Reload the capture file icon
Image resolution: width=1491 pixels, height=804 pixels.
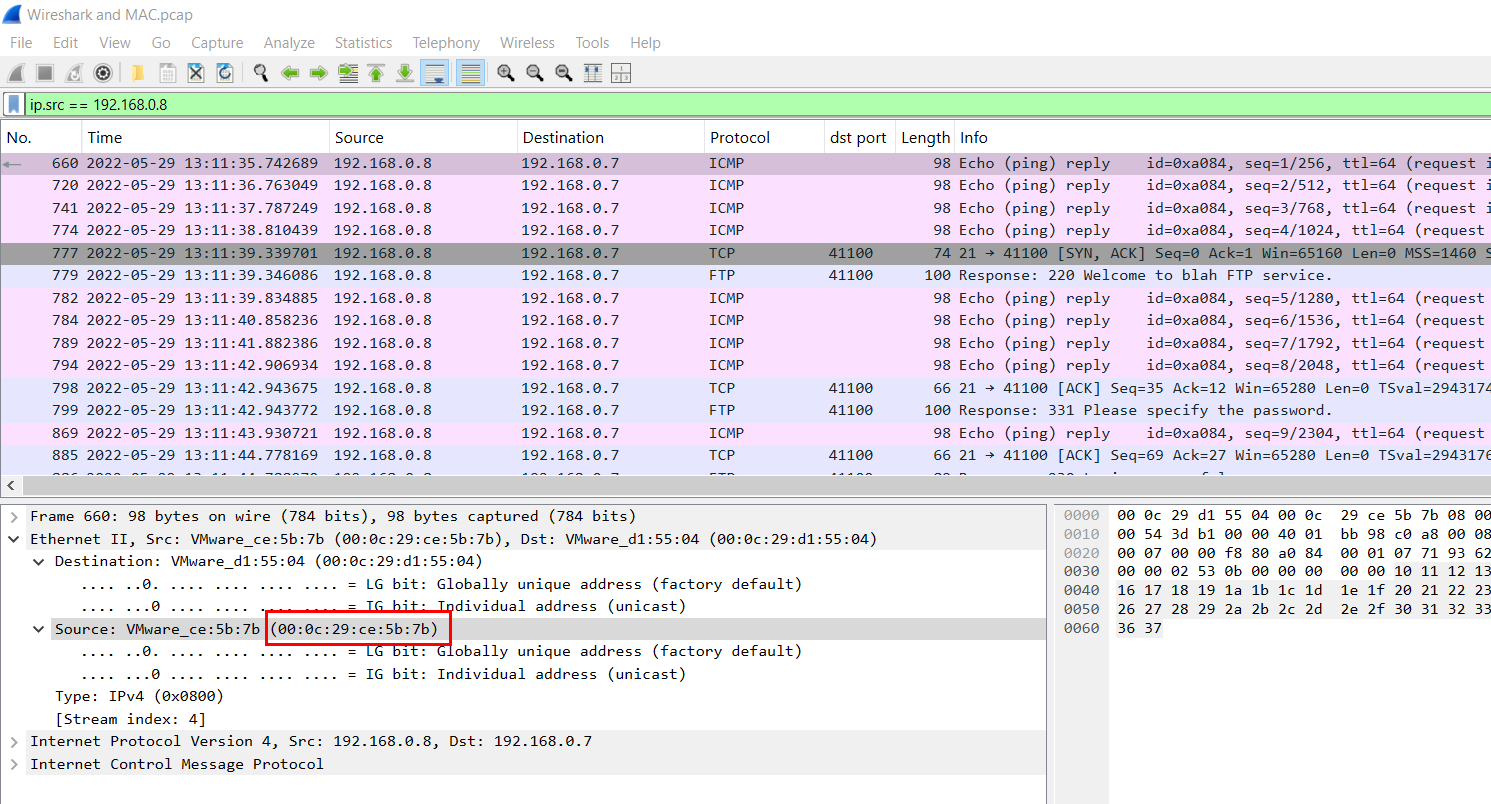225,73
